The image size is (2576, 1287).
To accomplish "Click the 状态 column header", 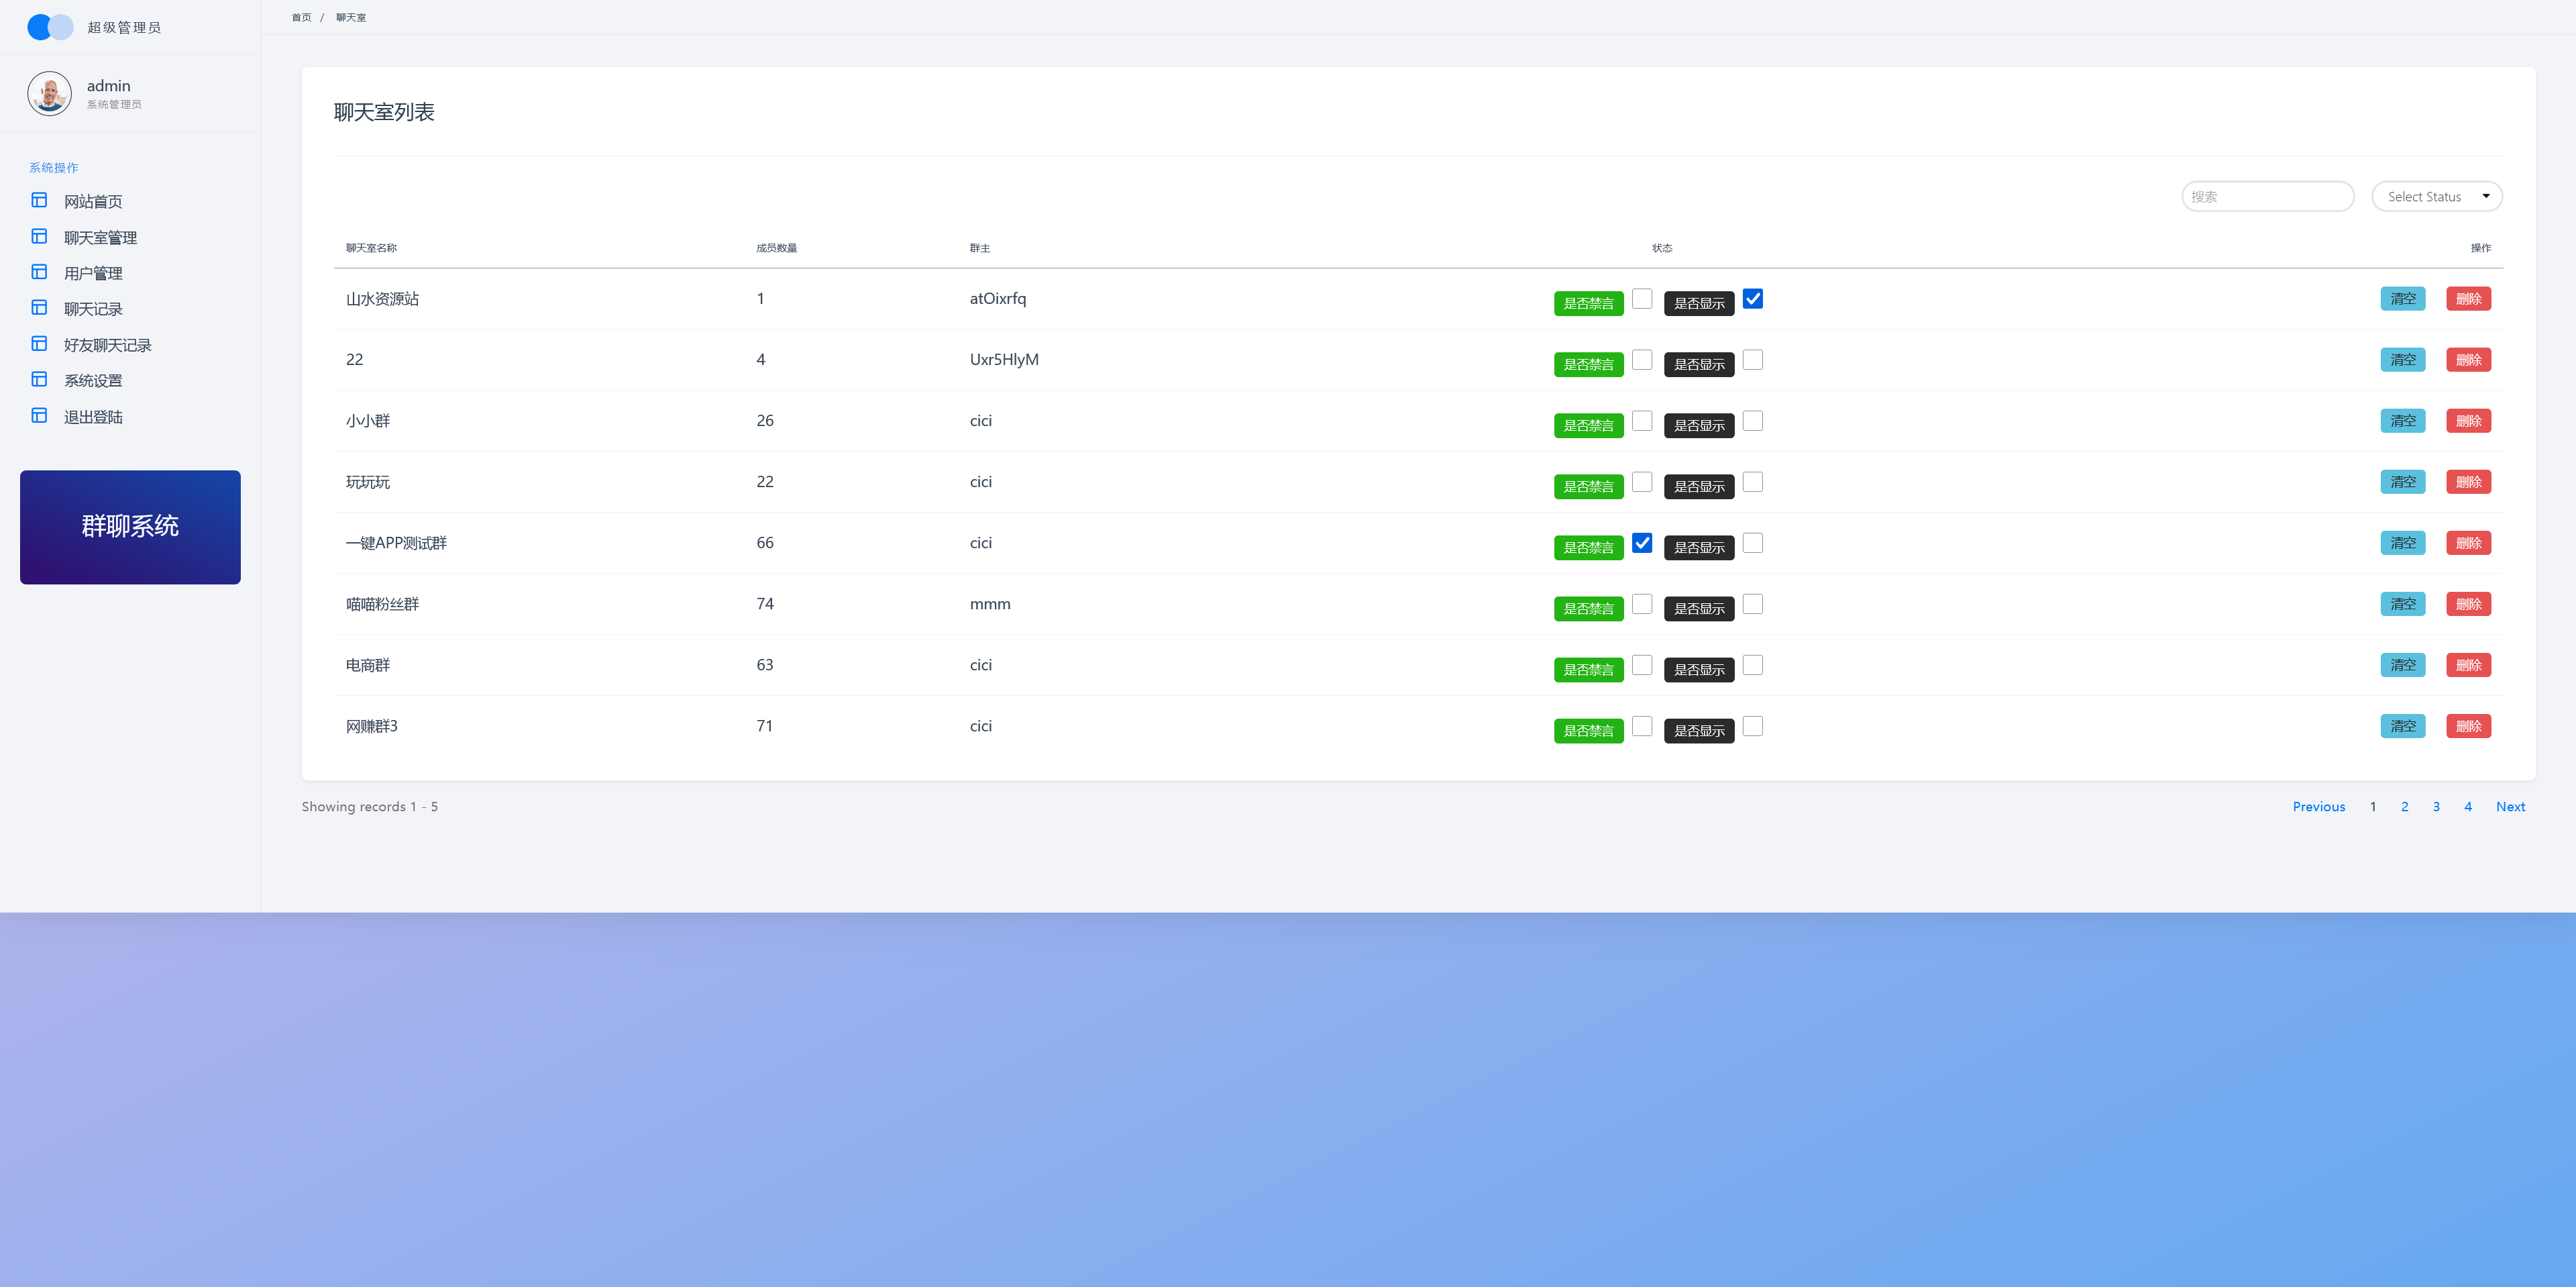I will [1661, 248].
